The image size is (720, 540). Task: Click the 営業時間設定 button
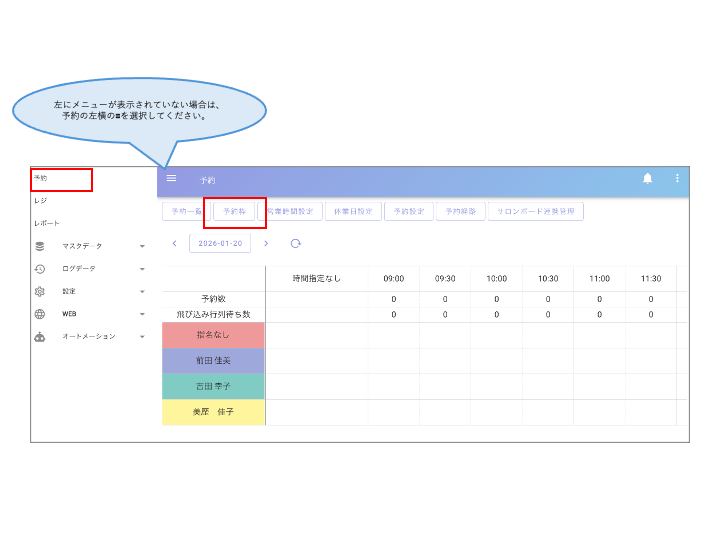[289, 212]
